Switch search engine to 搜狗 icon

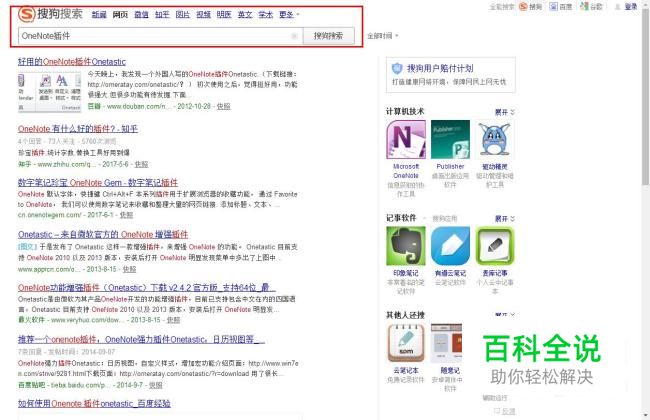point(523,6)
